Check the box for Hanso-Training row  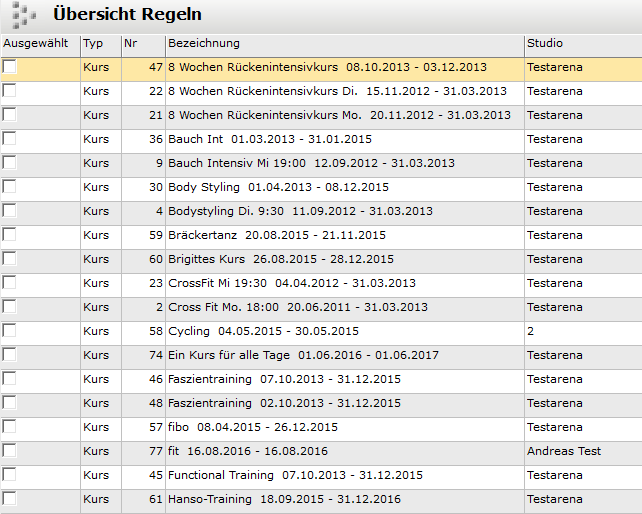point(9,498)
